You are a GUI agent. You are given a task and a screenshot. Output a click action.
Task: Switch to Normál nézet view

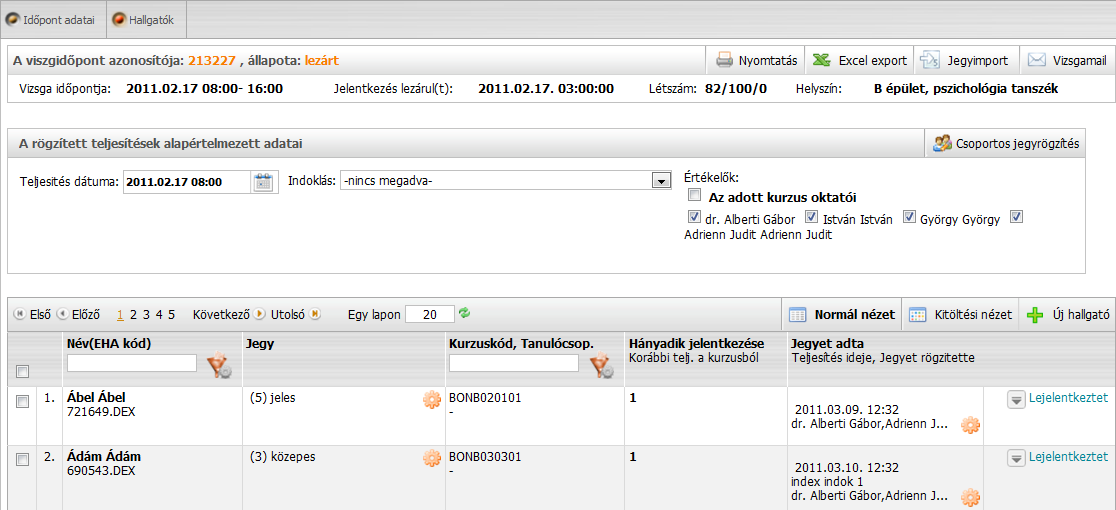pos(842,314)
